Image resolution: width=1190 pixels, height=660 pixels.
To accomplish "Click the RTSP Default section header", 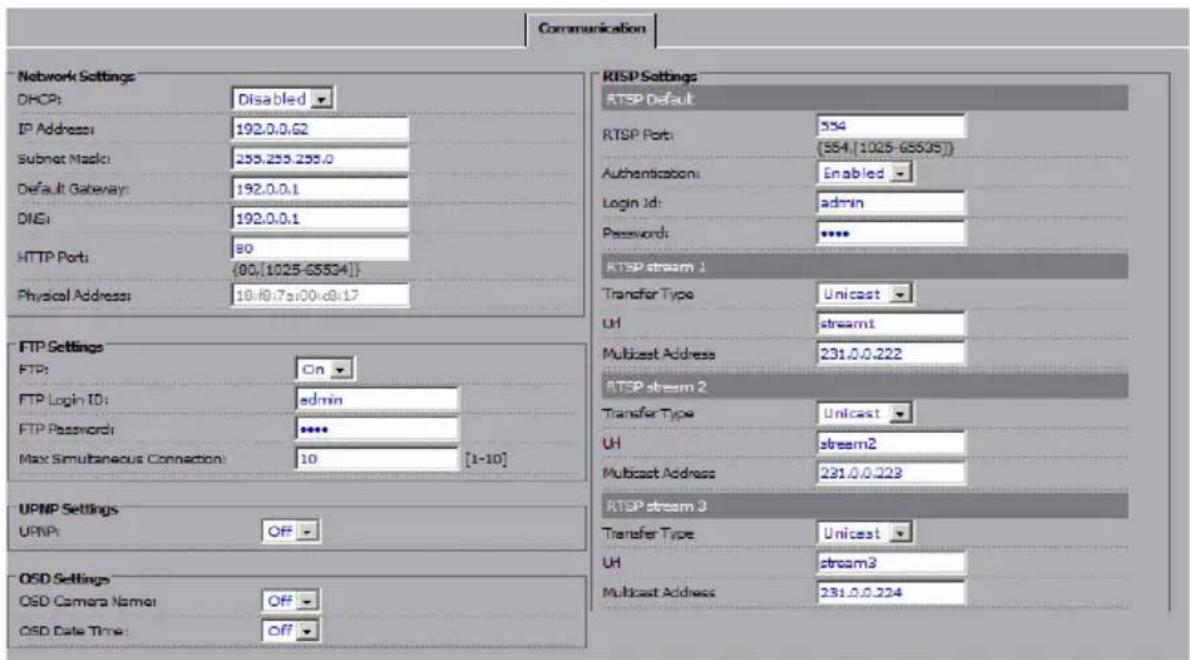I will point(864,99).
